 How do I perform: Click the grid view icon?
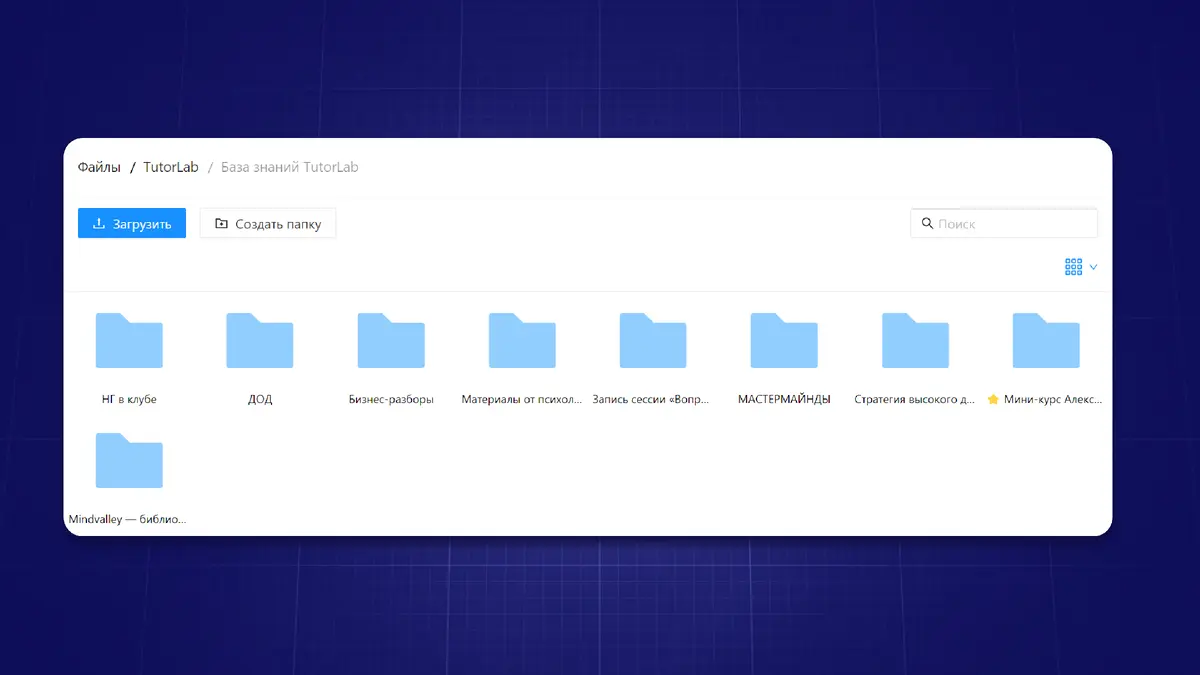(1073, 267)
